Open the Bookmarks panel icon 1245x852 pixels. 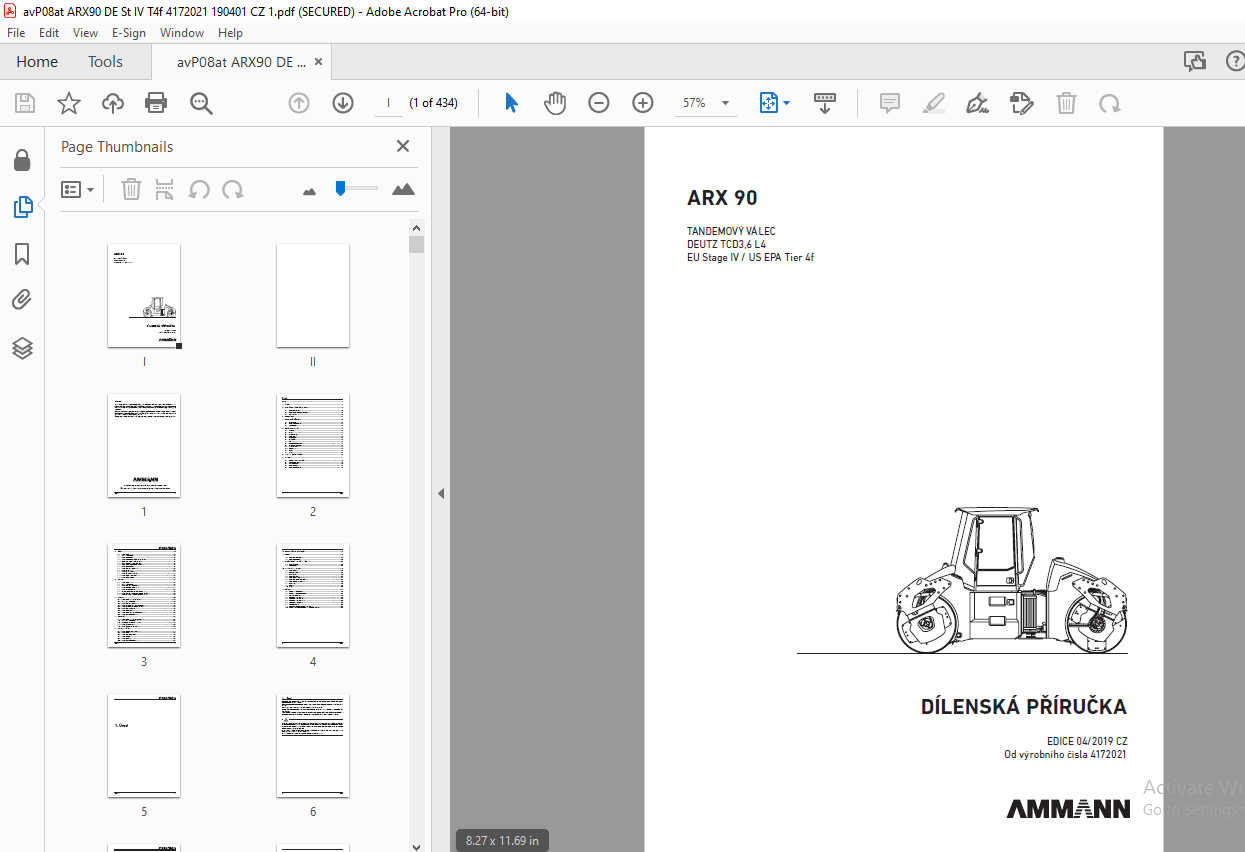coord(22,254)
